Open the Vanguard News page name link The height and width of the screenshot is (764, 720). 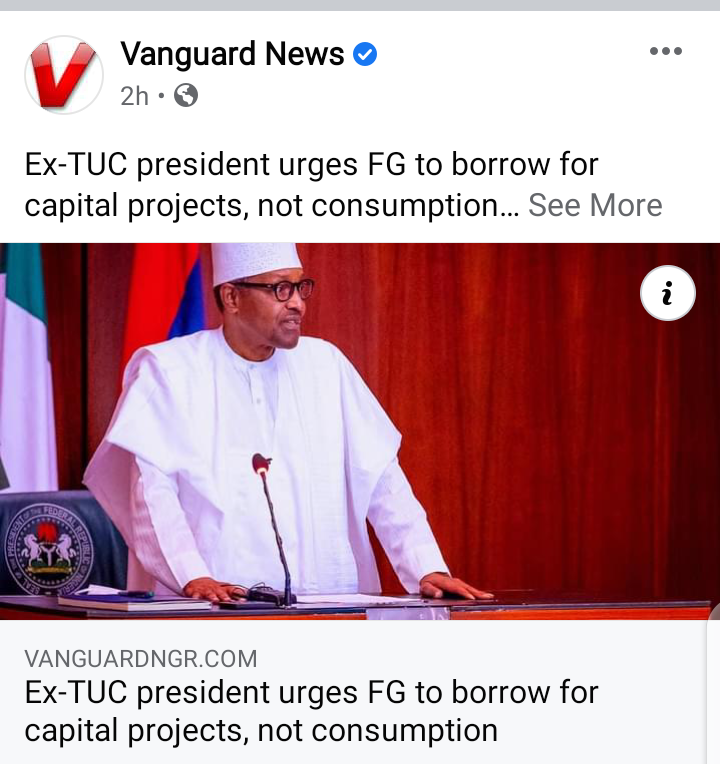coord(232,54)
